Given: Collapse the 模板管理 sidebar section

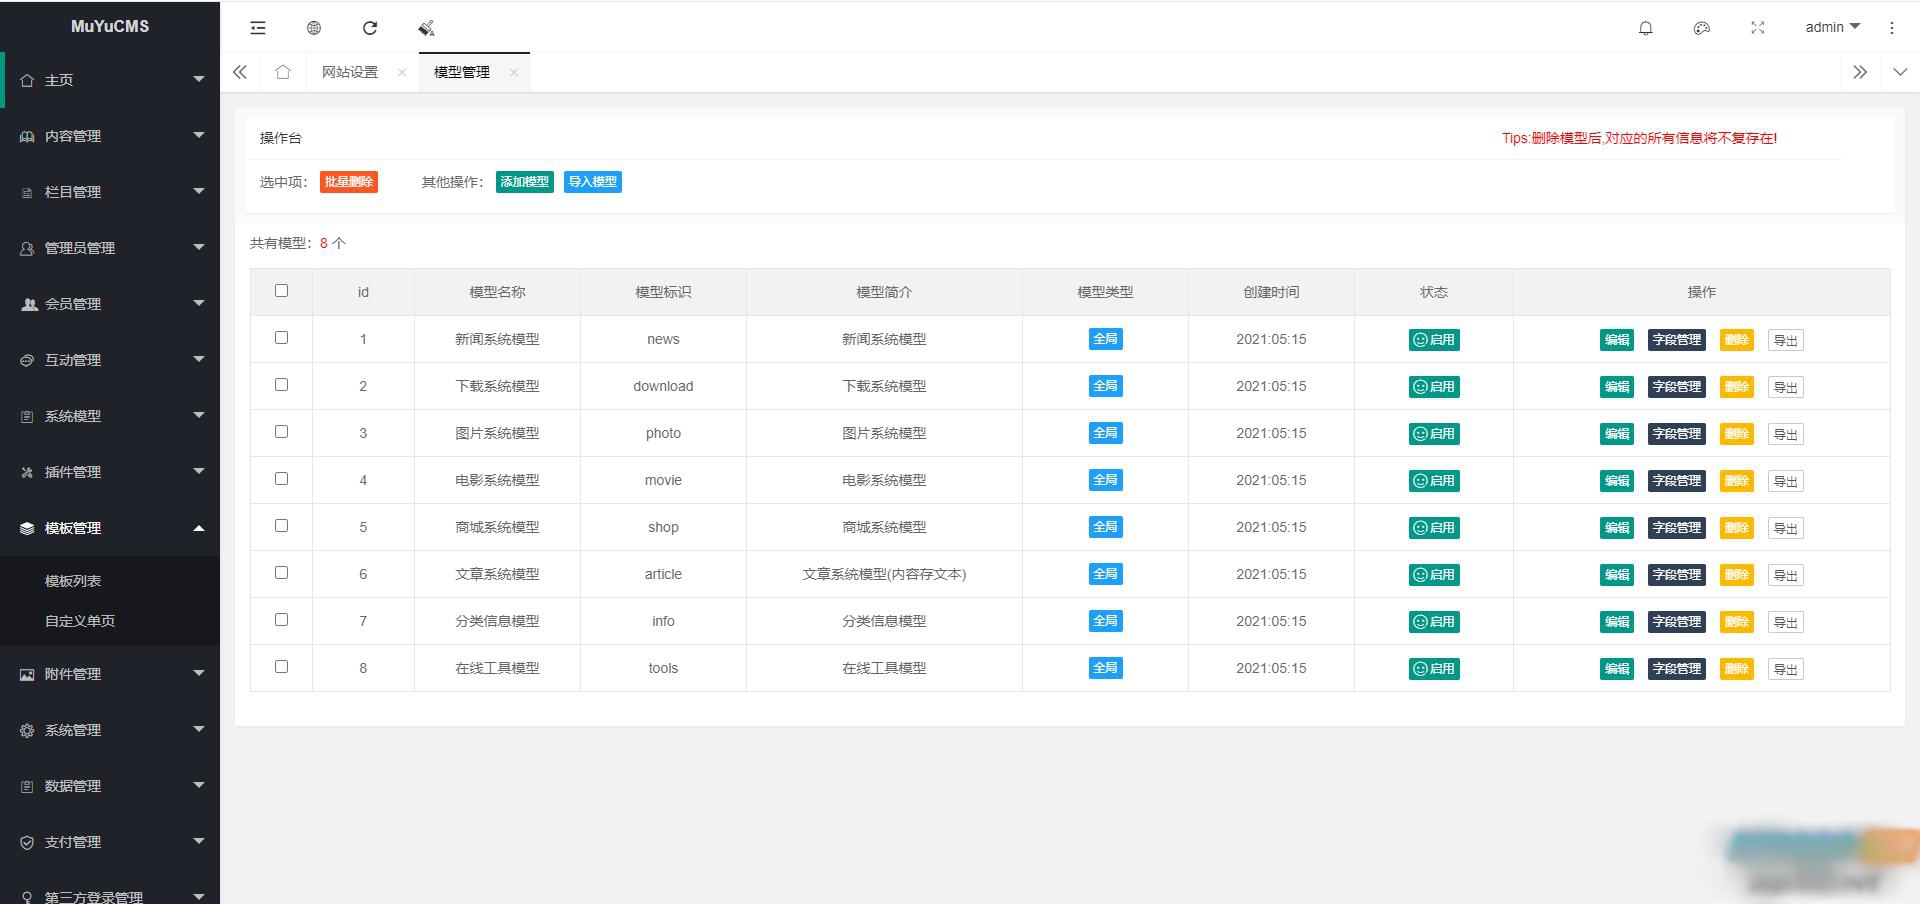Looking at the screenshot, I should [110, 528].
